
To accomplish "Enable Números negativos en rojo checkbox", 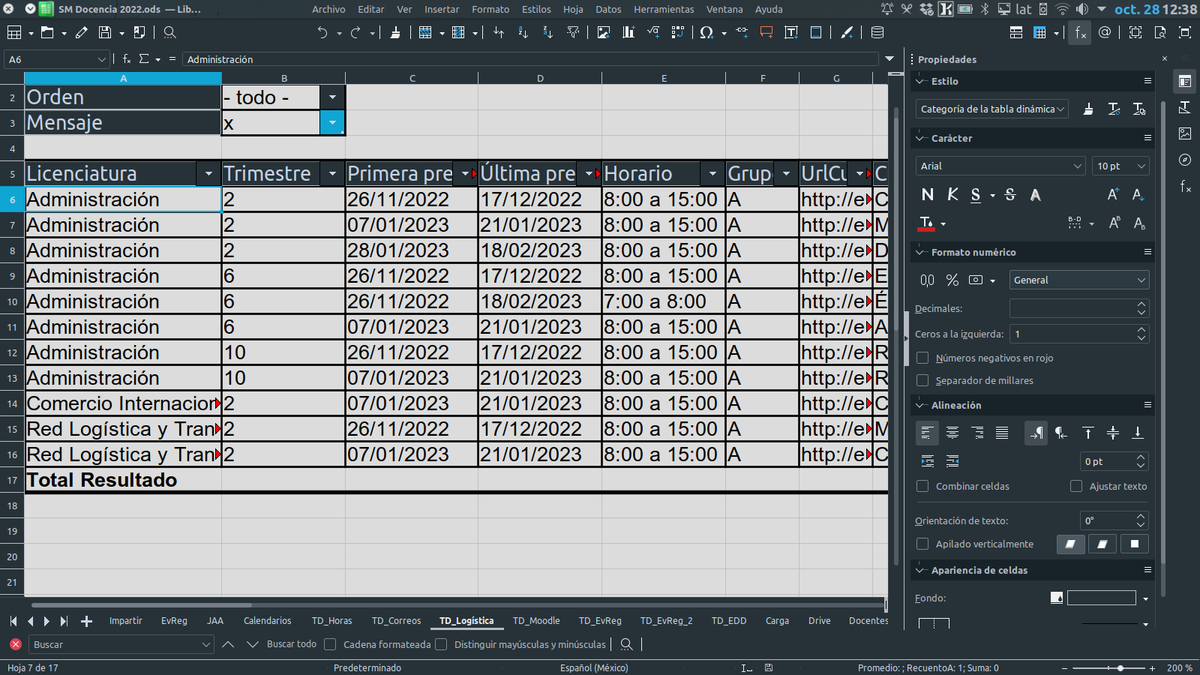I will tap(923, 358).
